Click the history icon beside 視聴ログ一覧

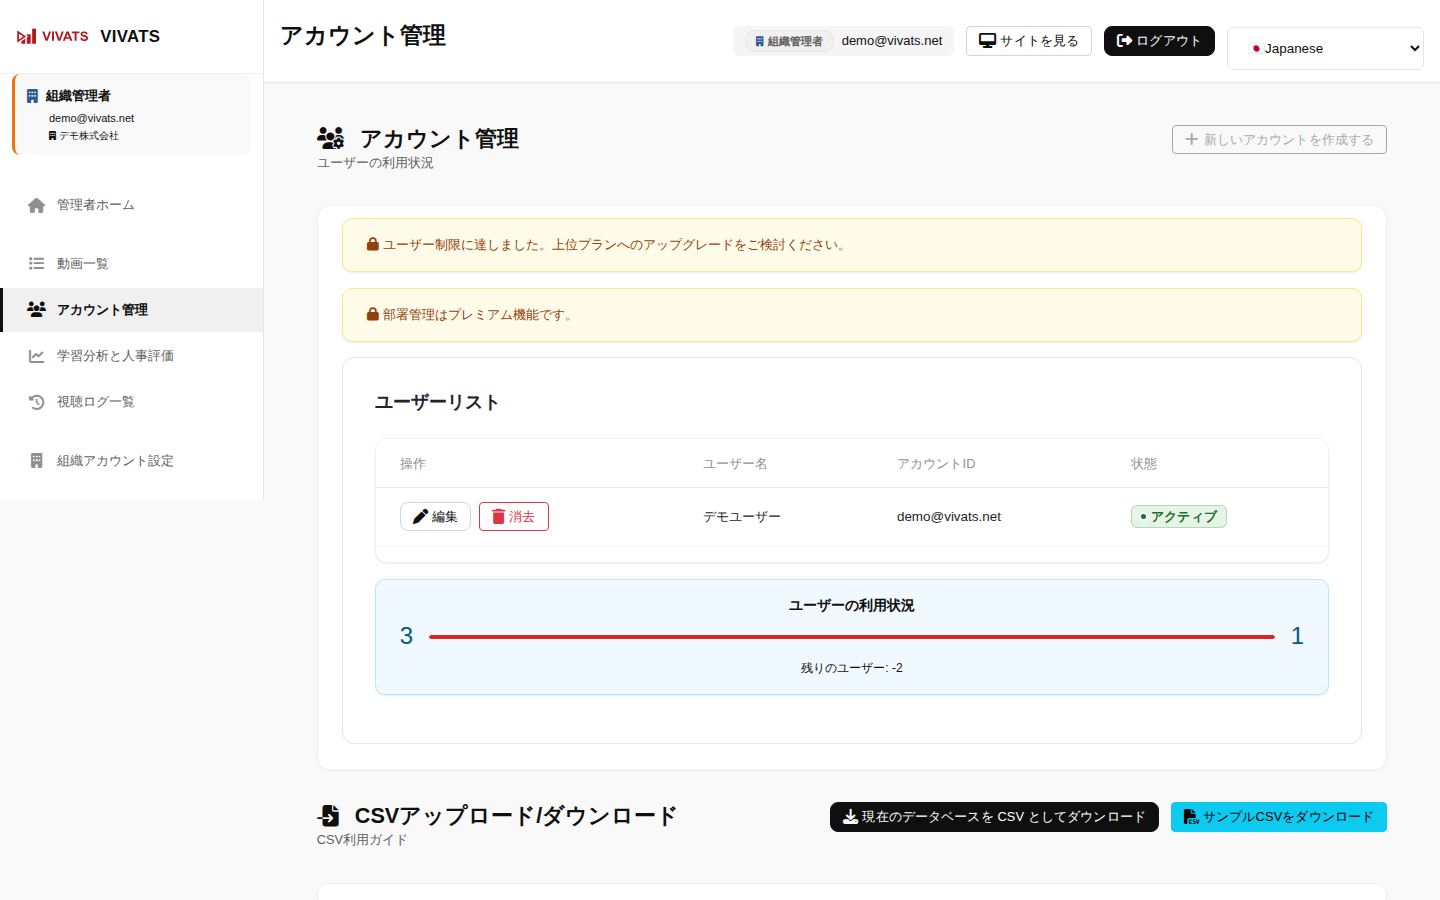tap(37, 402)
